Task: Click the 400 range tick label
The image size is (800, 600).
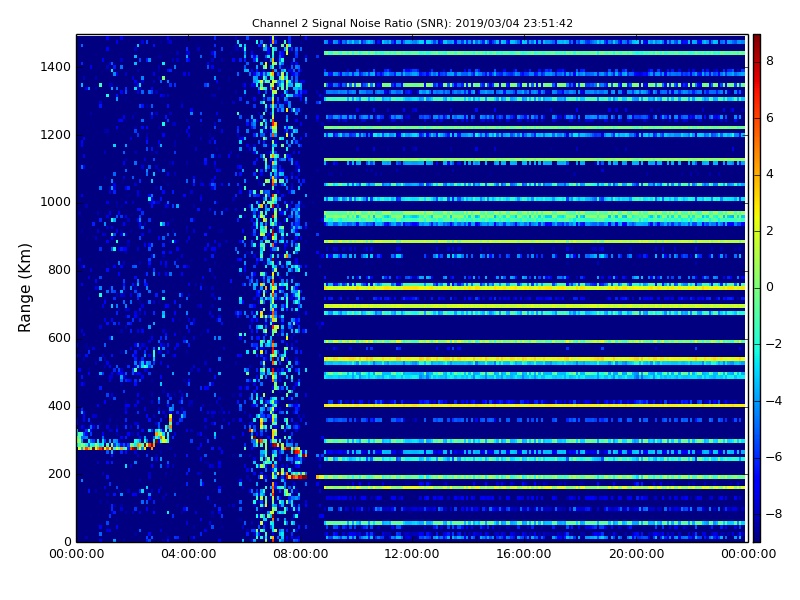Action: 59,406
